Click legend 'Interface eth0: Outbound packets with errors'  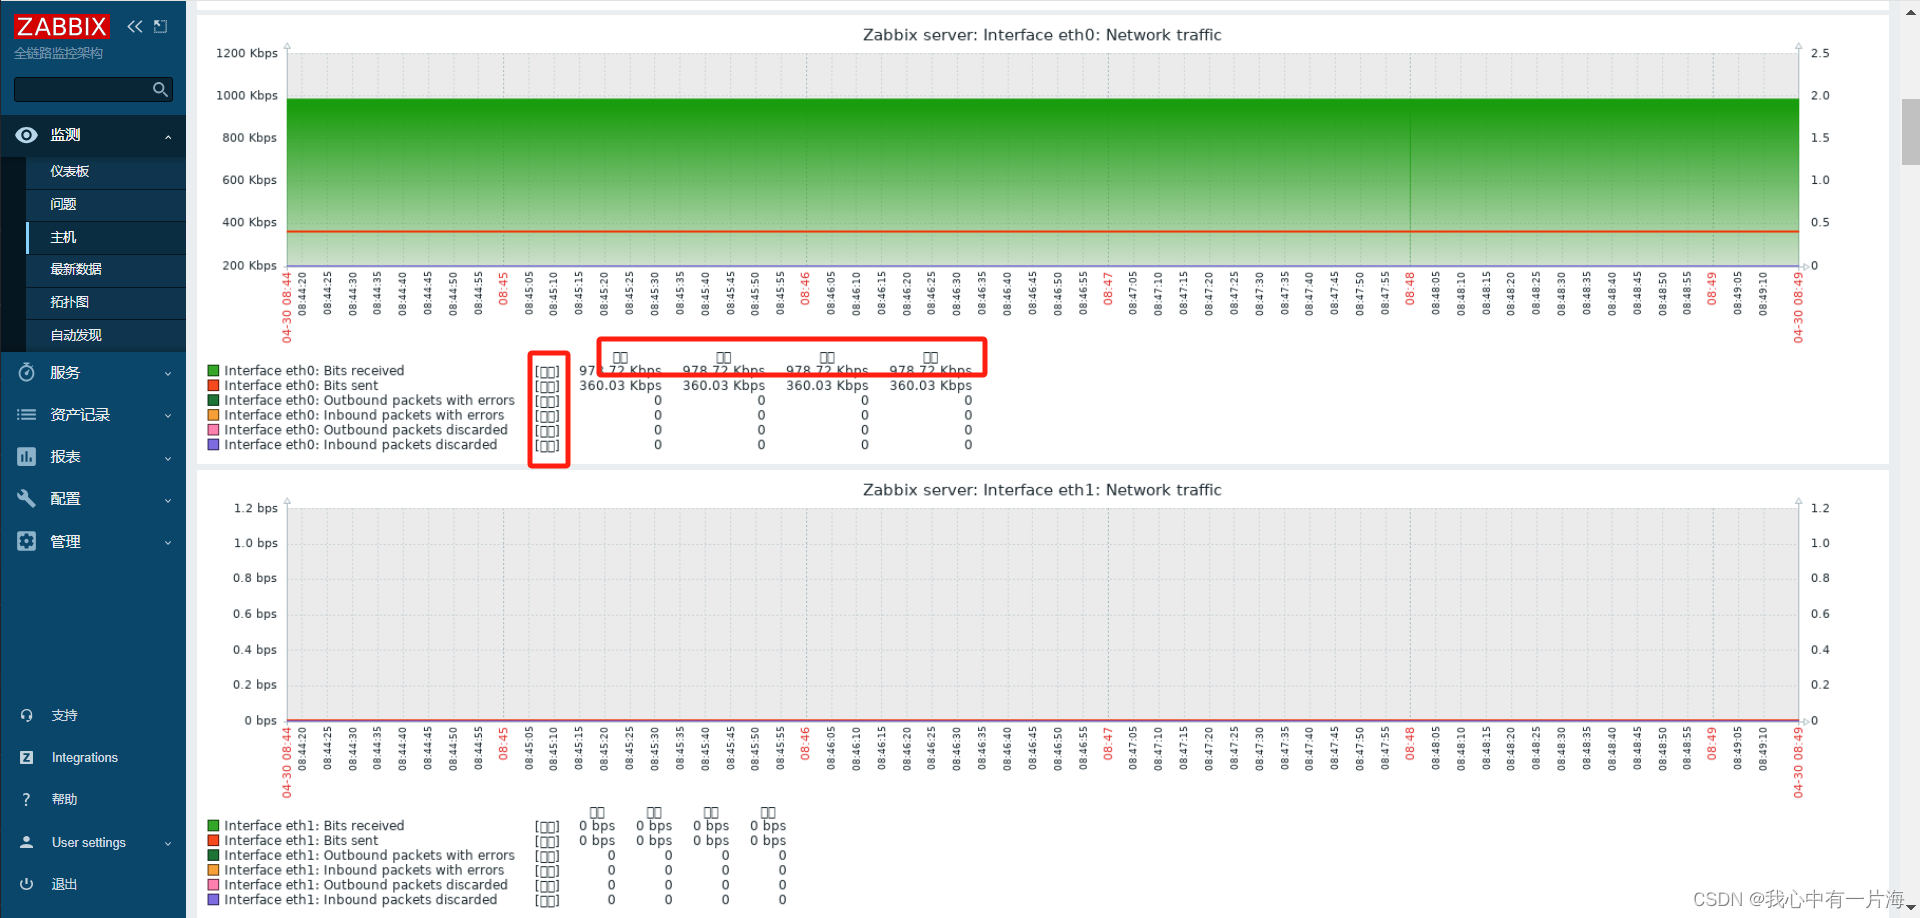coord(369,400)
